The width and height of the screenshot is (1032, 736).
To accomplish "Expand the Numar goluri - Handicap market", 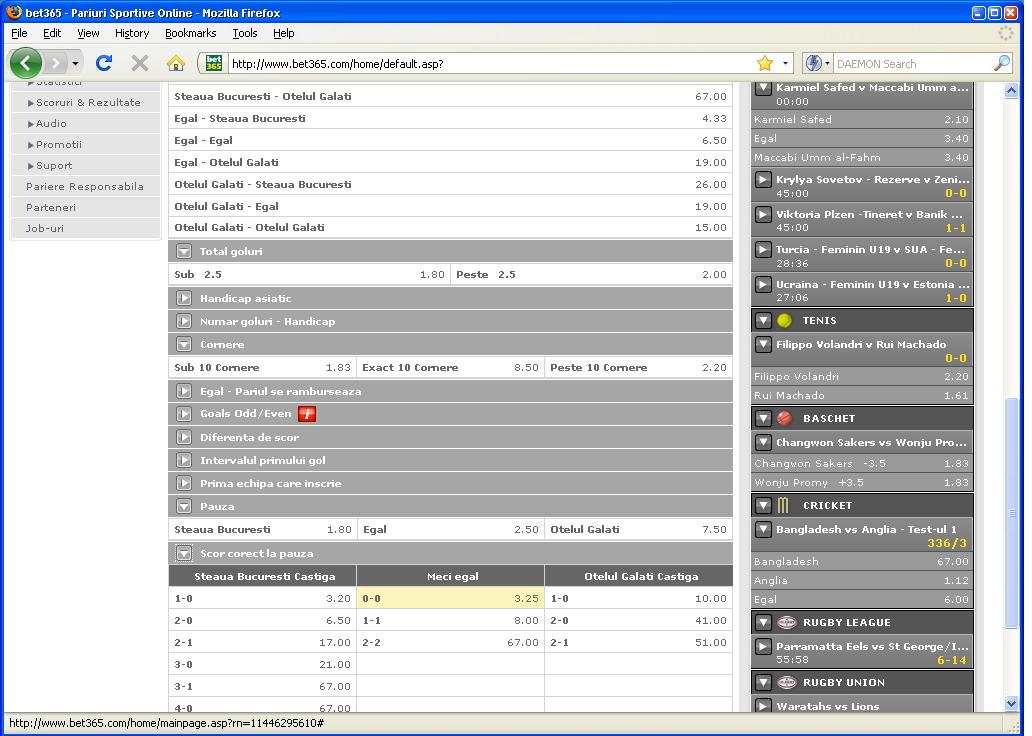I will (x=184, y=321).
